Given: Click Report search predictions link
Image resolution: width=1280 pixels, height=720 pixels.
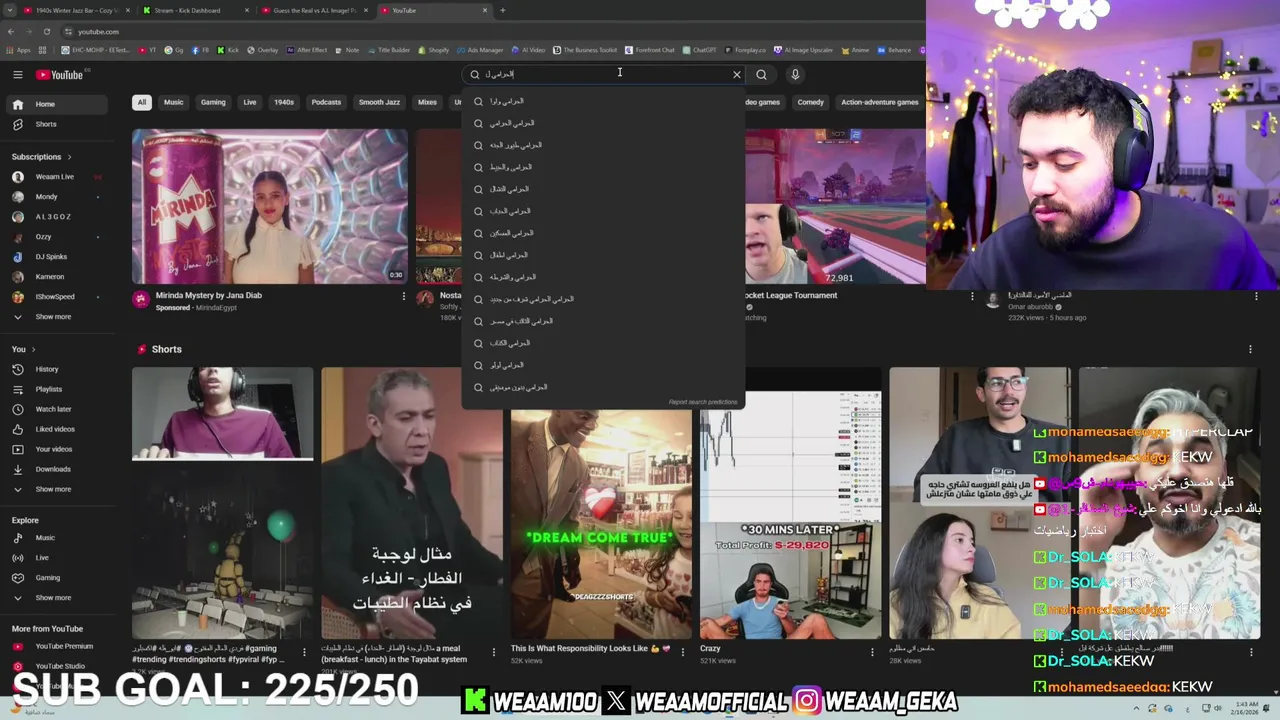Looking at the screenshot, I should tap(703, 402).
